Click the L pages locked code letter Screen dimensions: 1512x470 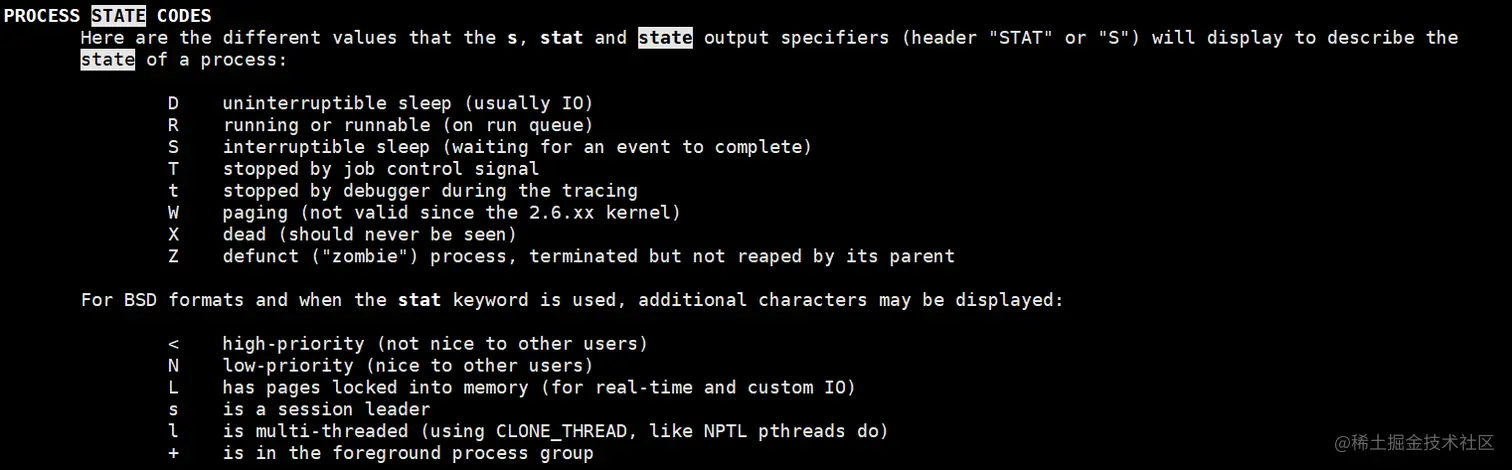(174, 388)
